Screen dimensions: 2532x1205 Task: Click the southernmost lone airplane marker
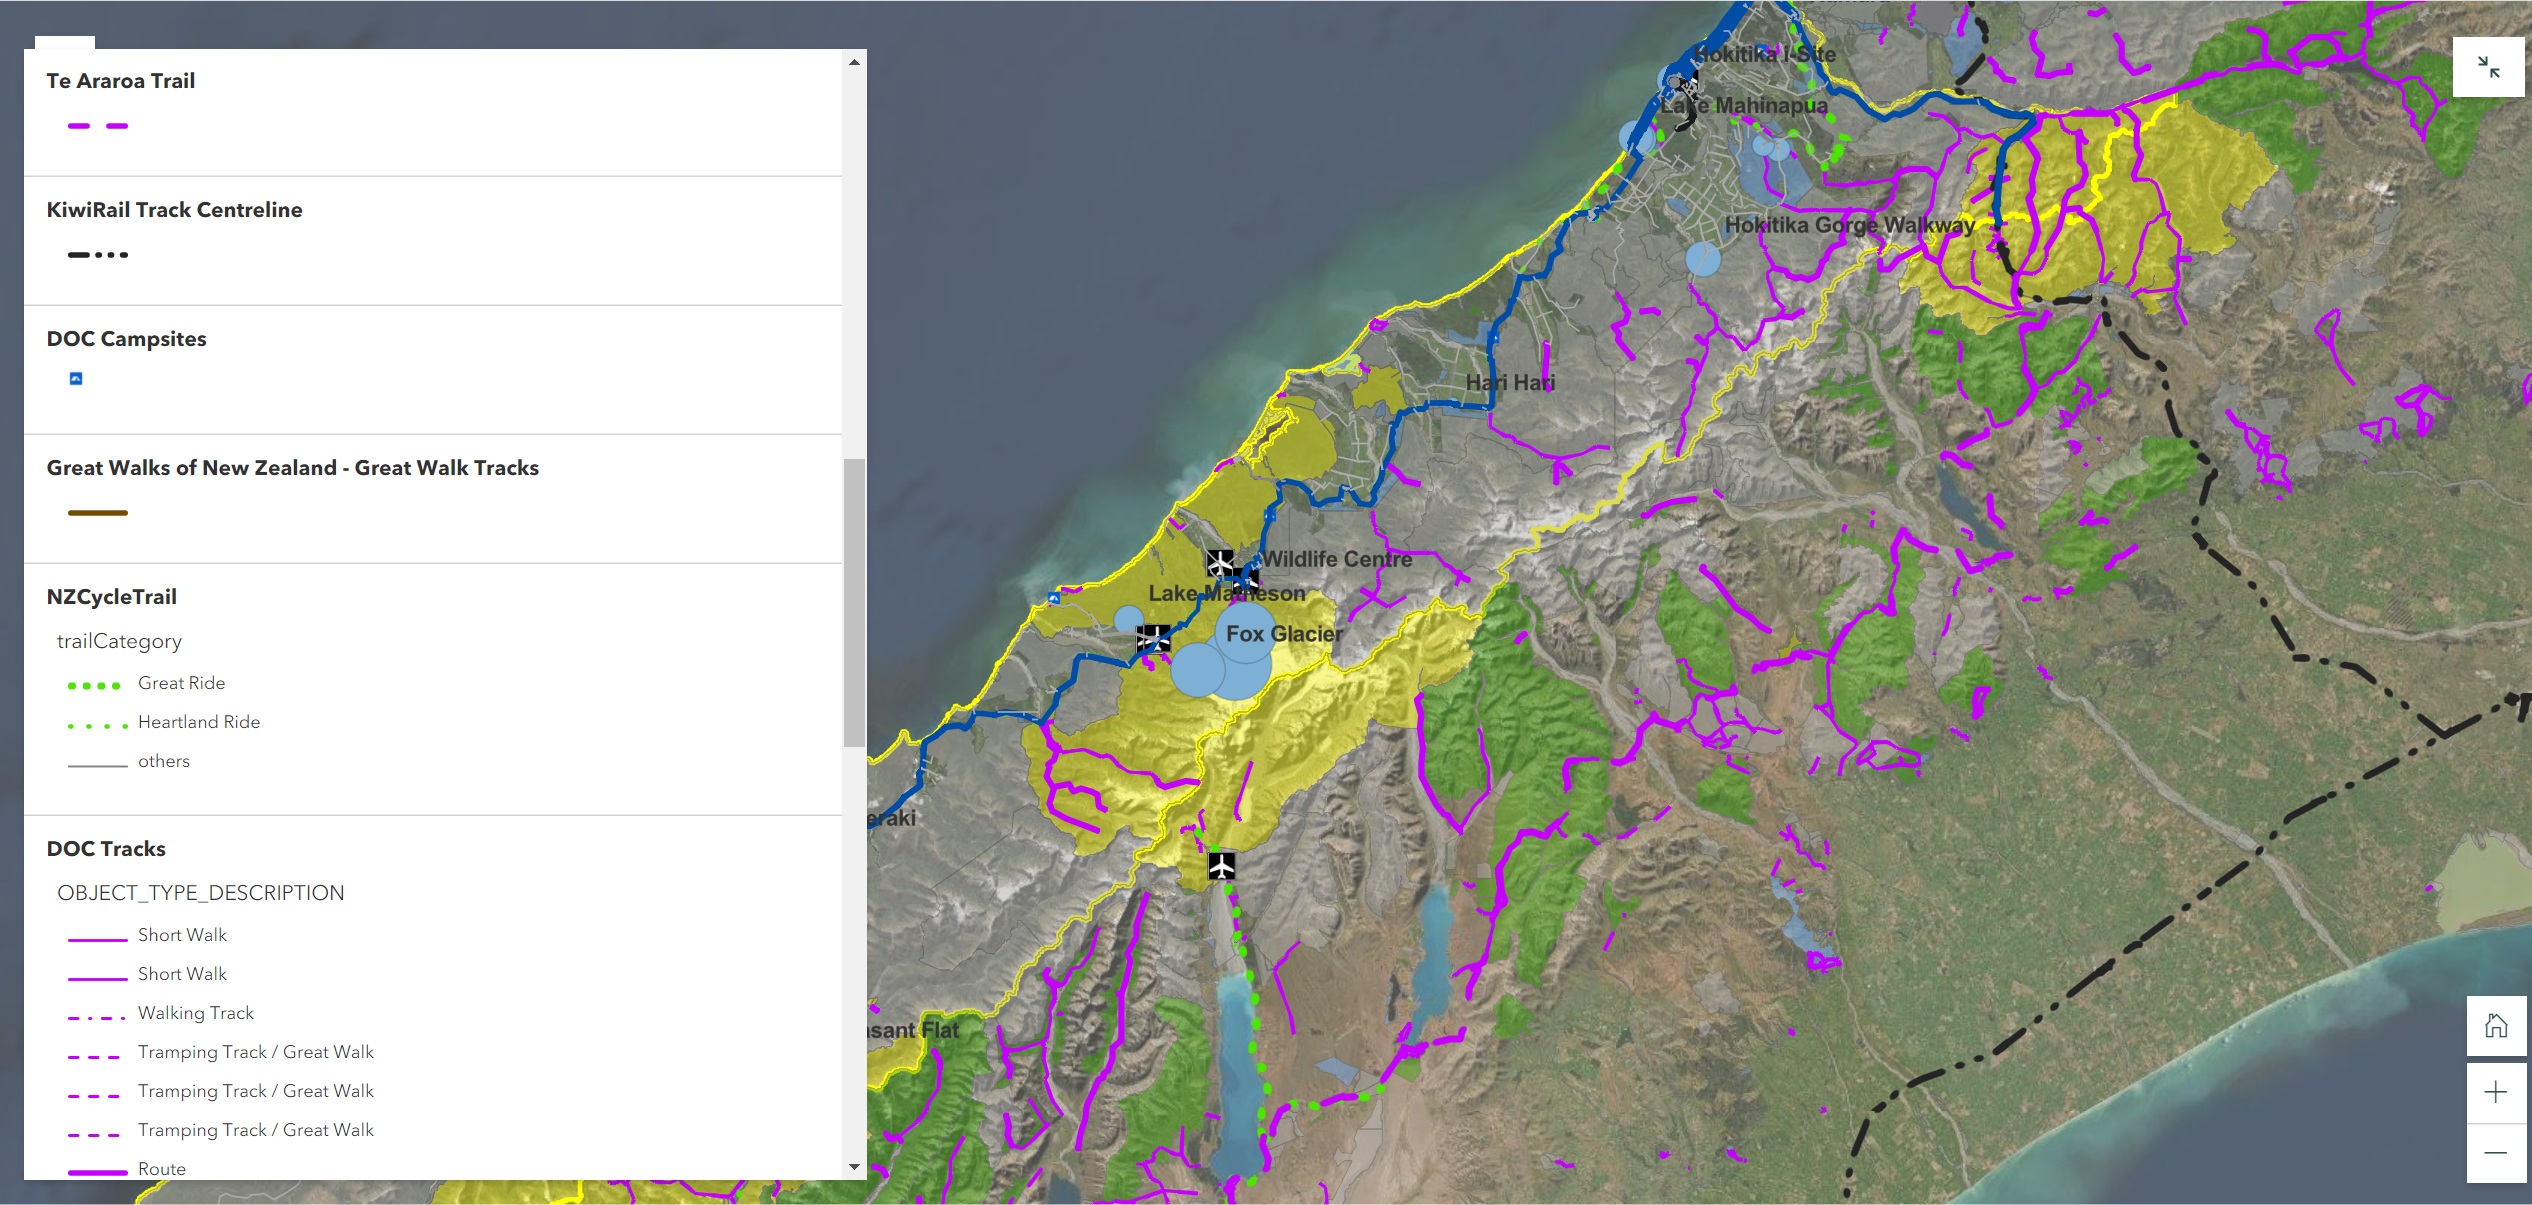pos(1221,865)
